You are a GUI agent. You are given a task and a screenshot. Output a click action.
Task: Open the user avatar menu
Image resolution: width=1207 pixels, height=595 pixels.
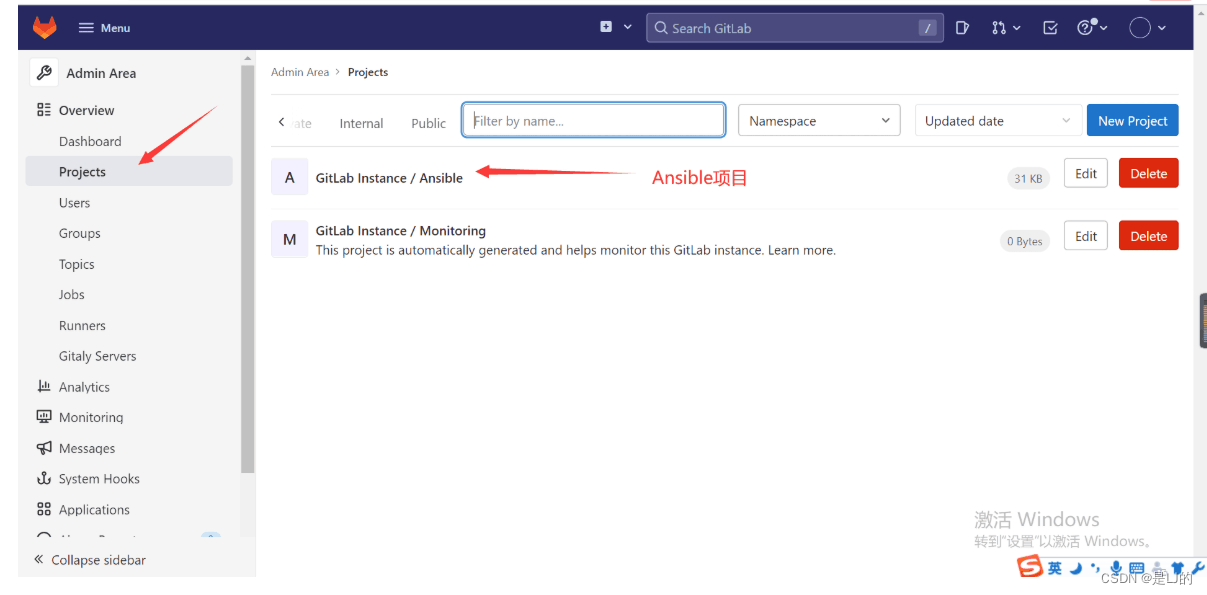1147,28
